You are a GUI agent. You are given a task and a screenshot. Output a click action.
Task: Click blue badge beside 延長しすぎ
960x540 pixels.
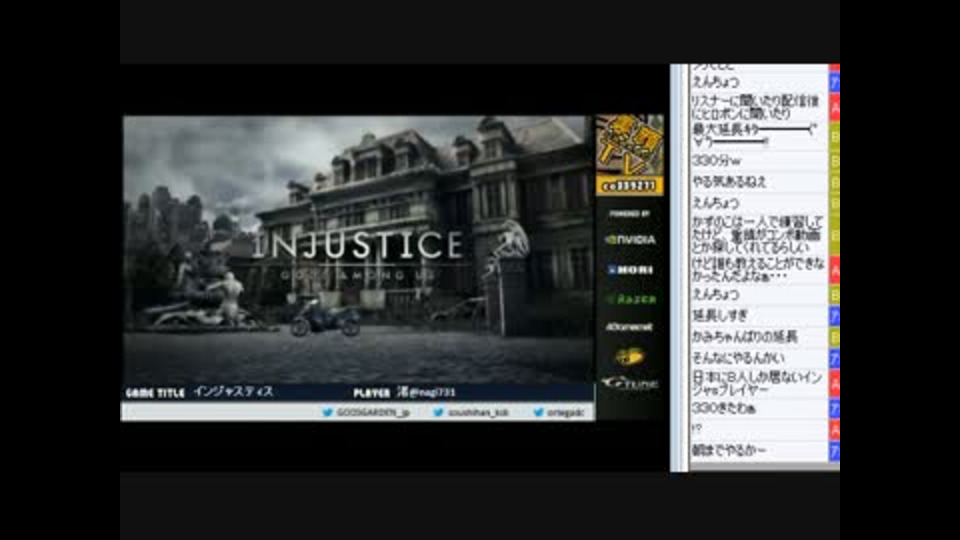pos(834,316)
